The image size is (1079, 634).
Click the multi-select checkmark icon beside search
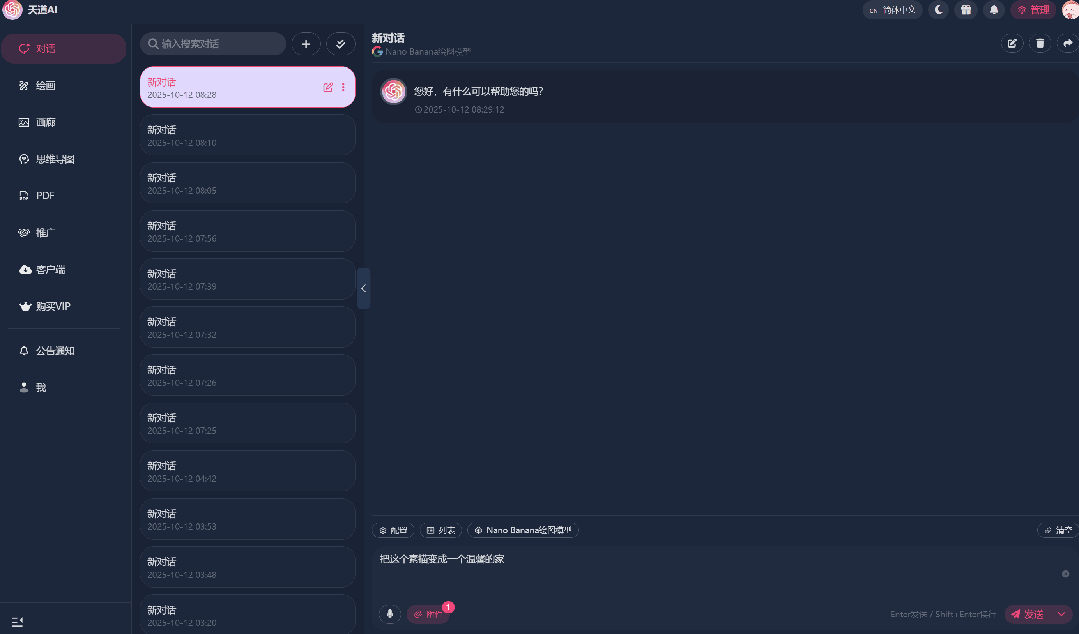[x=341, y=44]
